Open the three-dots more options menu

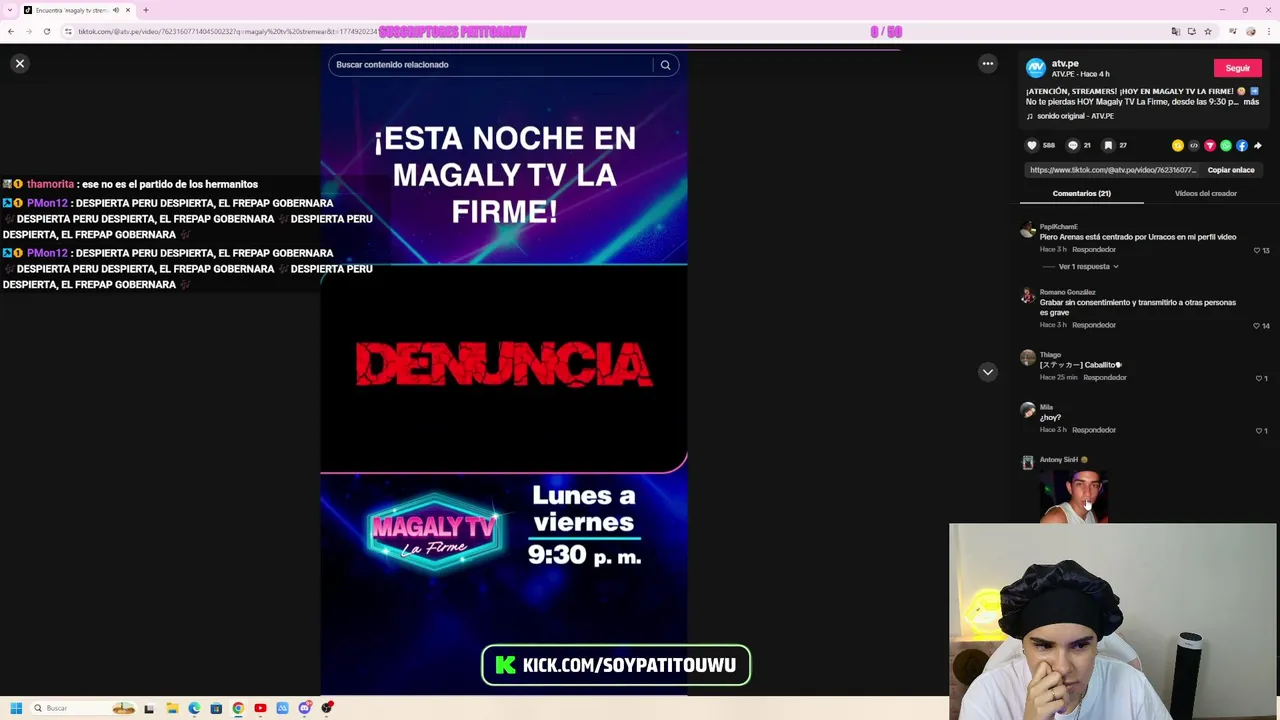coord(987,64)
